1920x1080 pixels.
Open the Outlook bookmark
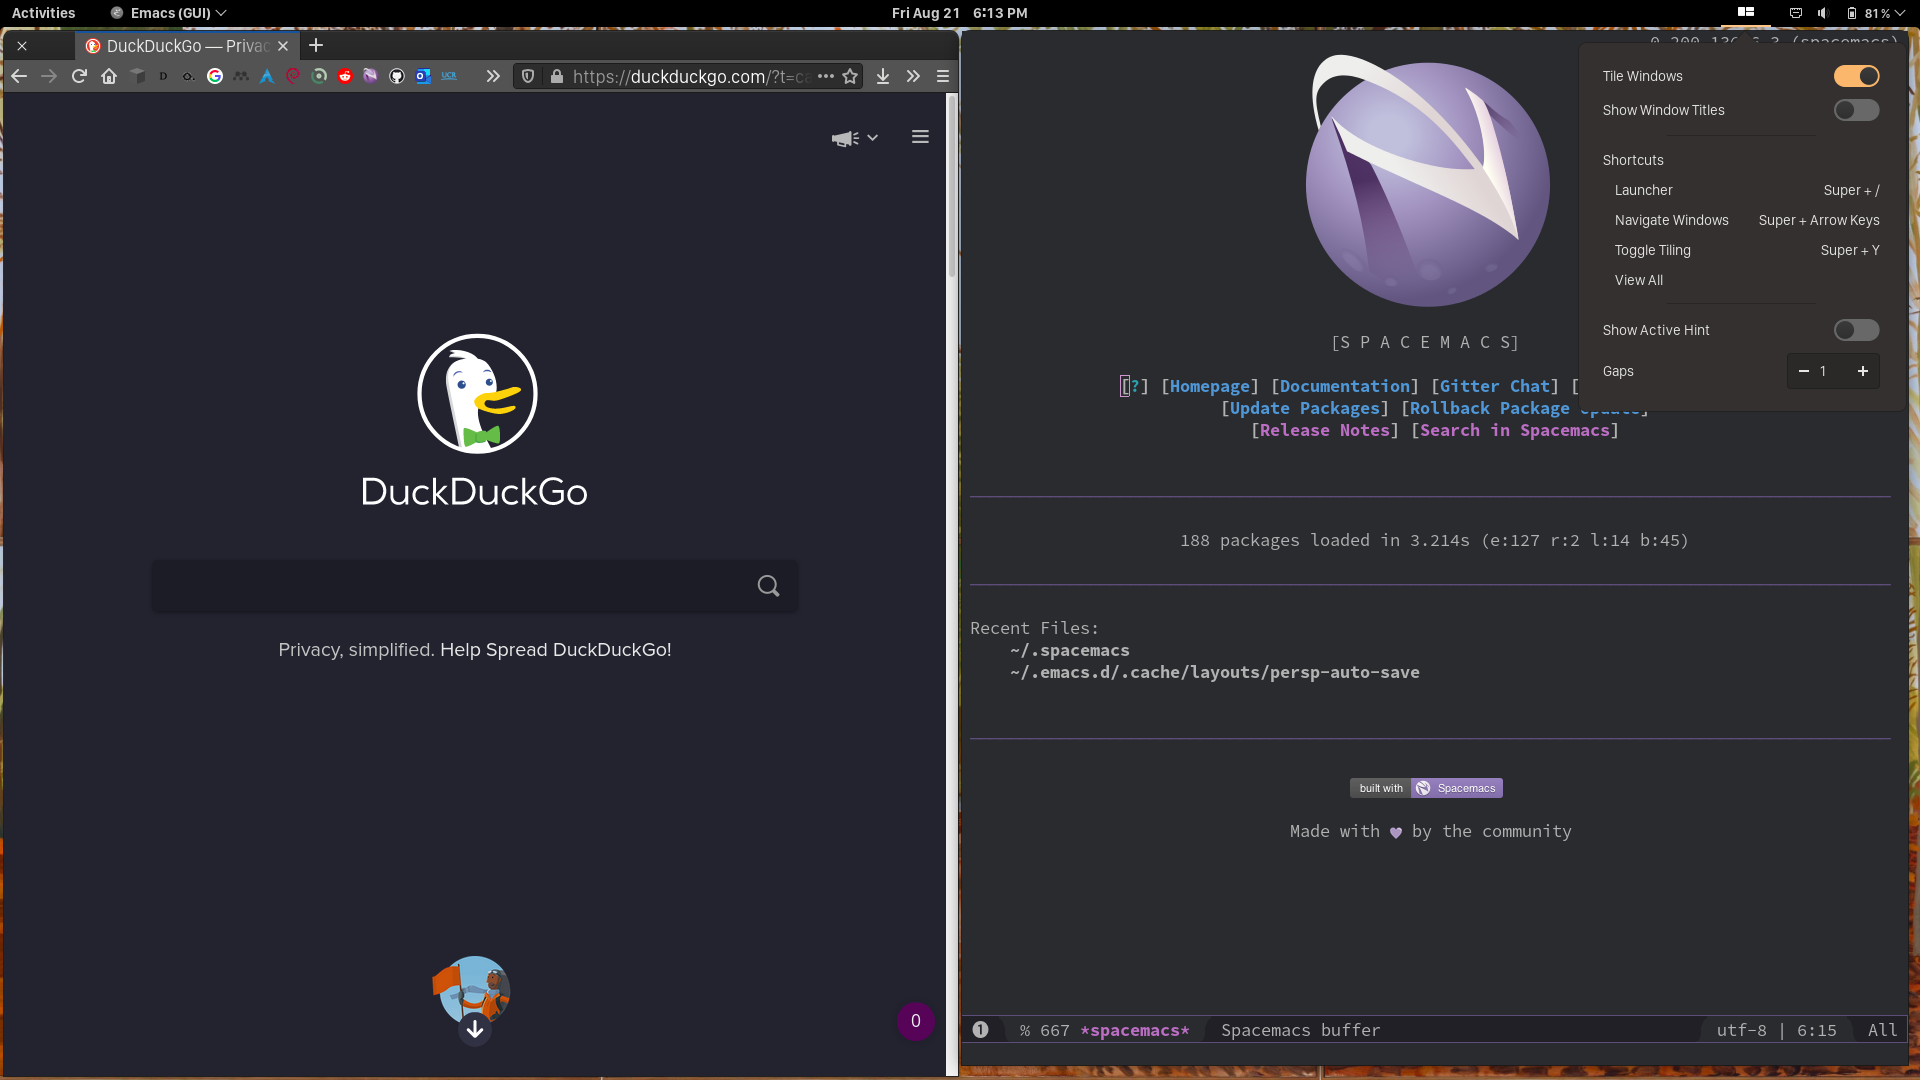tap(423, 76)
